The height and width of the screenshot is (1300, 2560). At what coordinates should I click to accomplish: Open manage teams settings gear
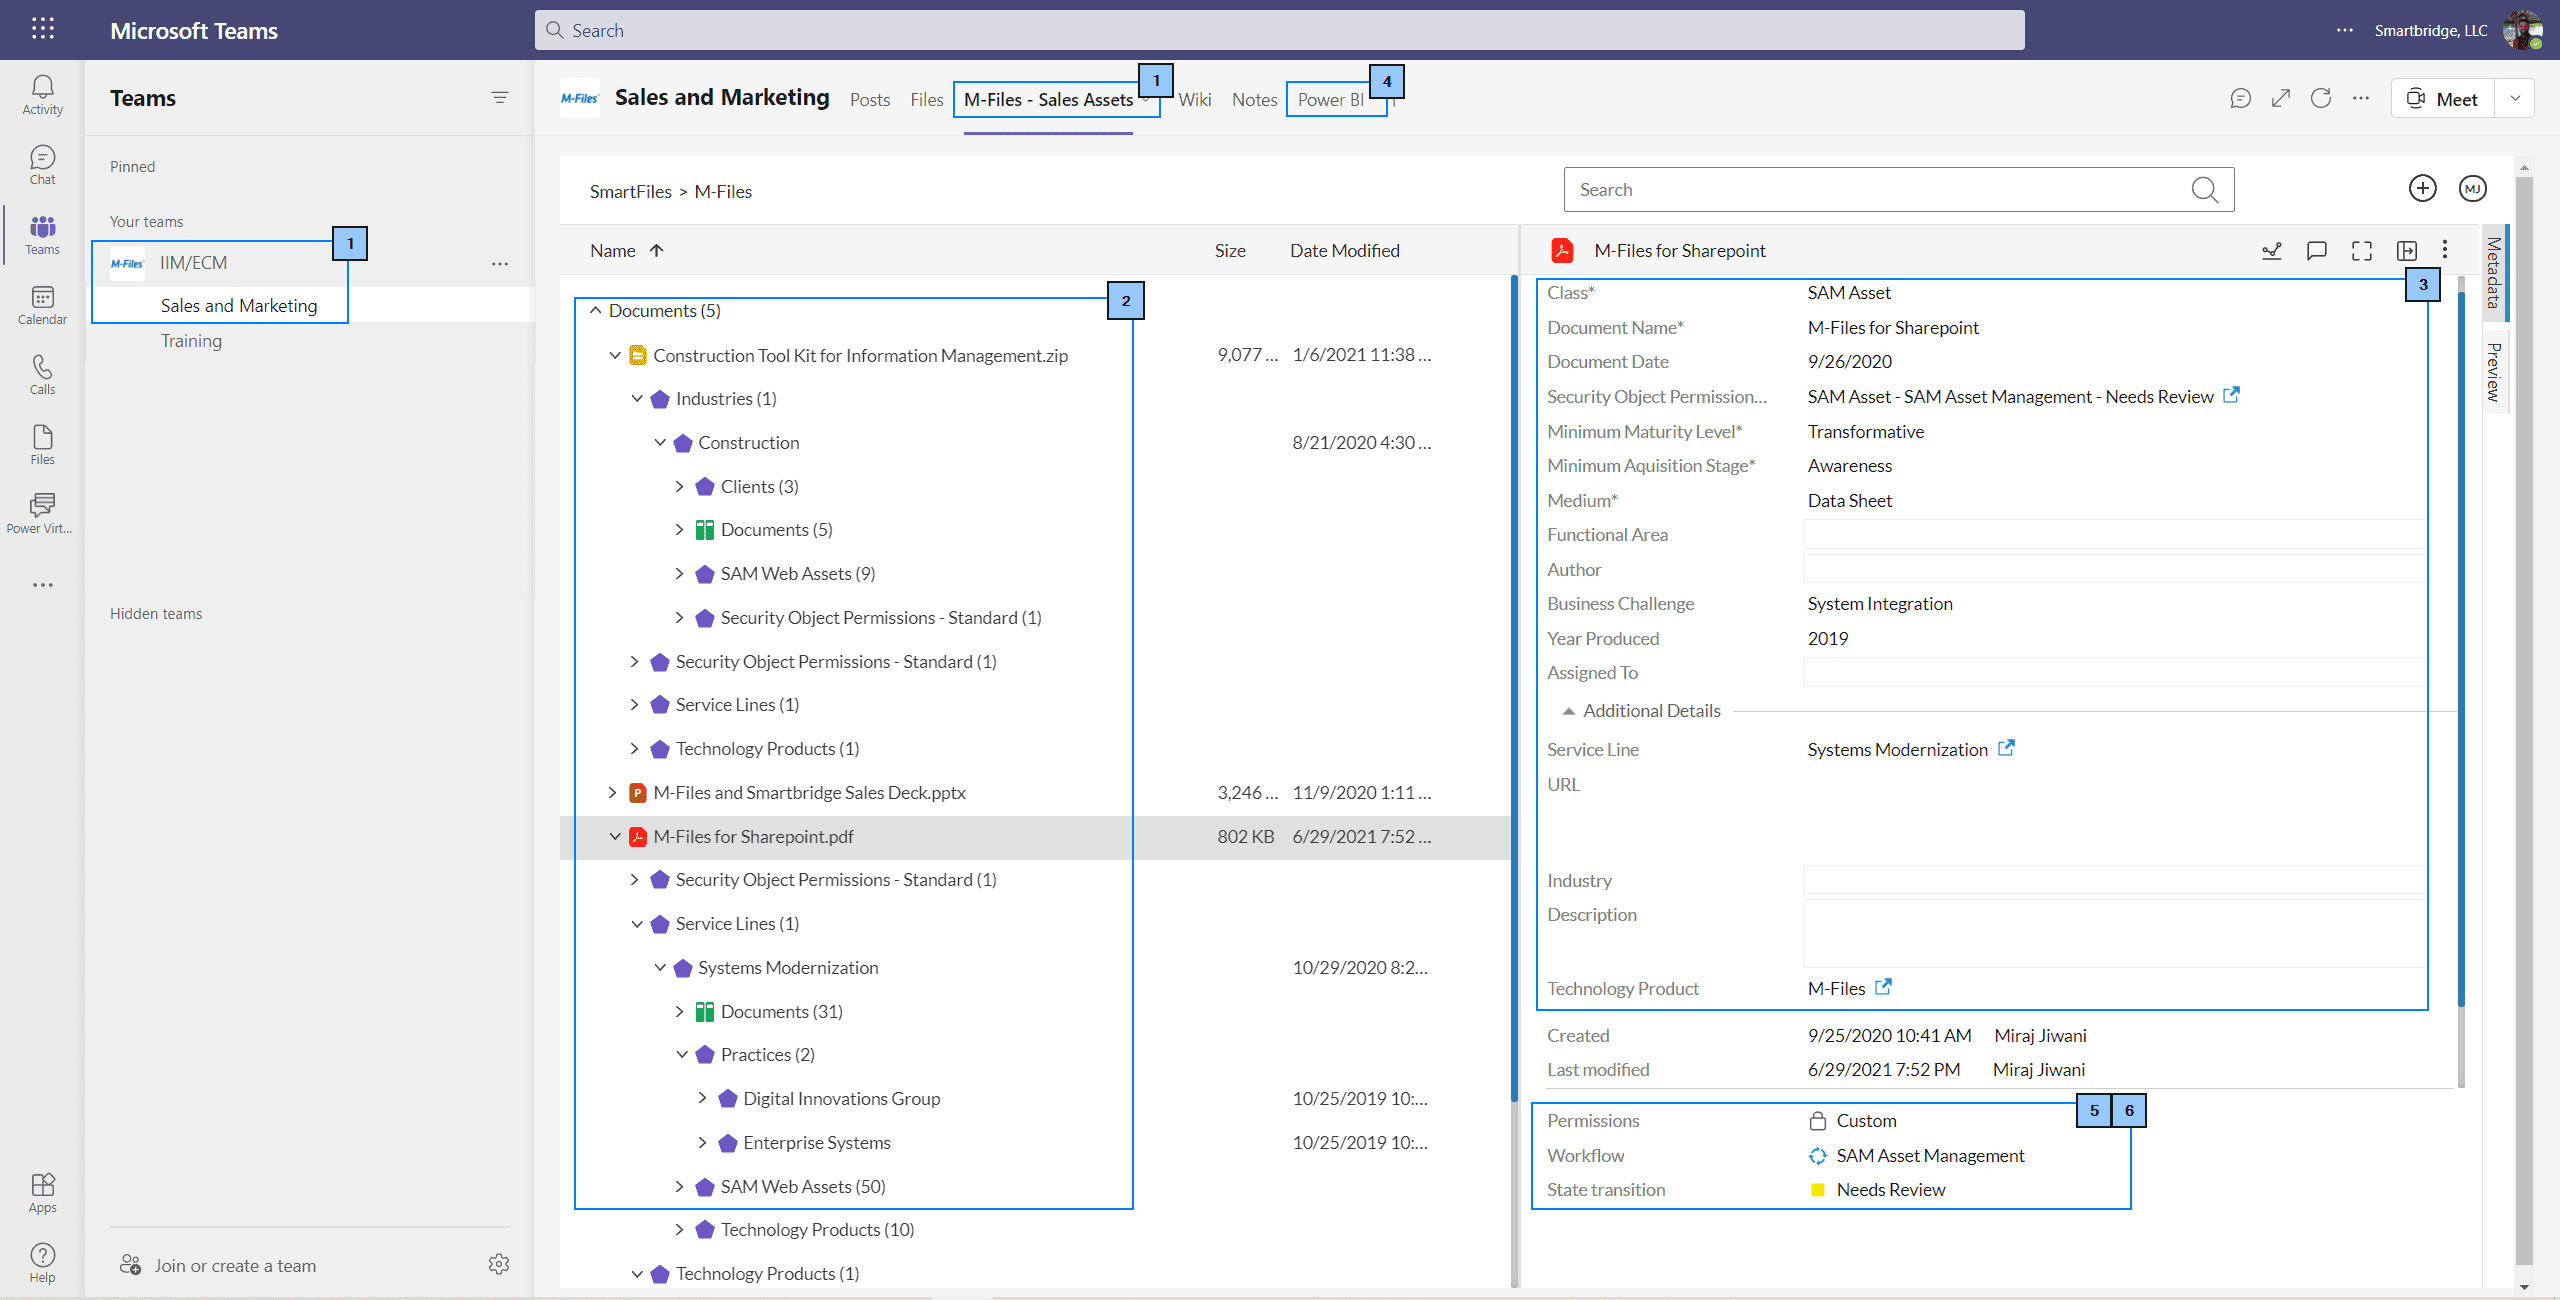coord(499,1265)
